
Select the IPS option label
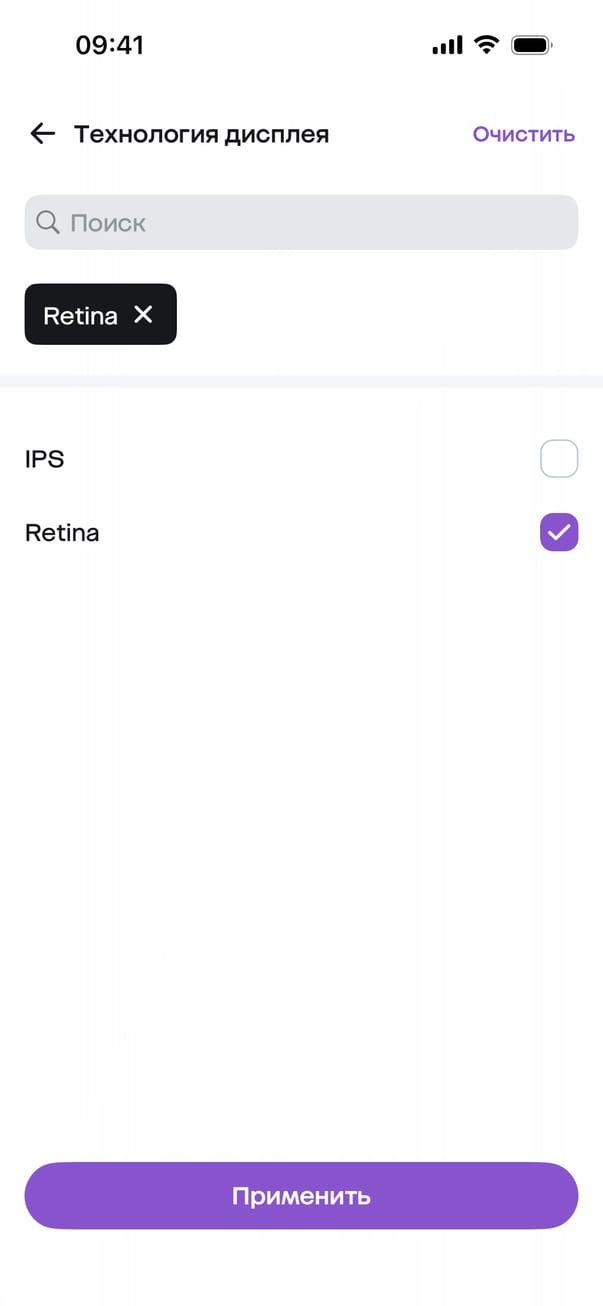coord(45,459)
